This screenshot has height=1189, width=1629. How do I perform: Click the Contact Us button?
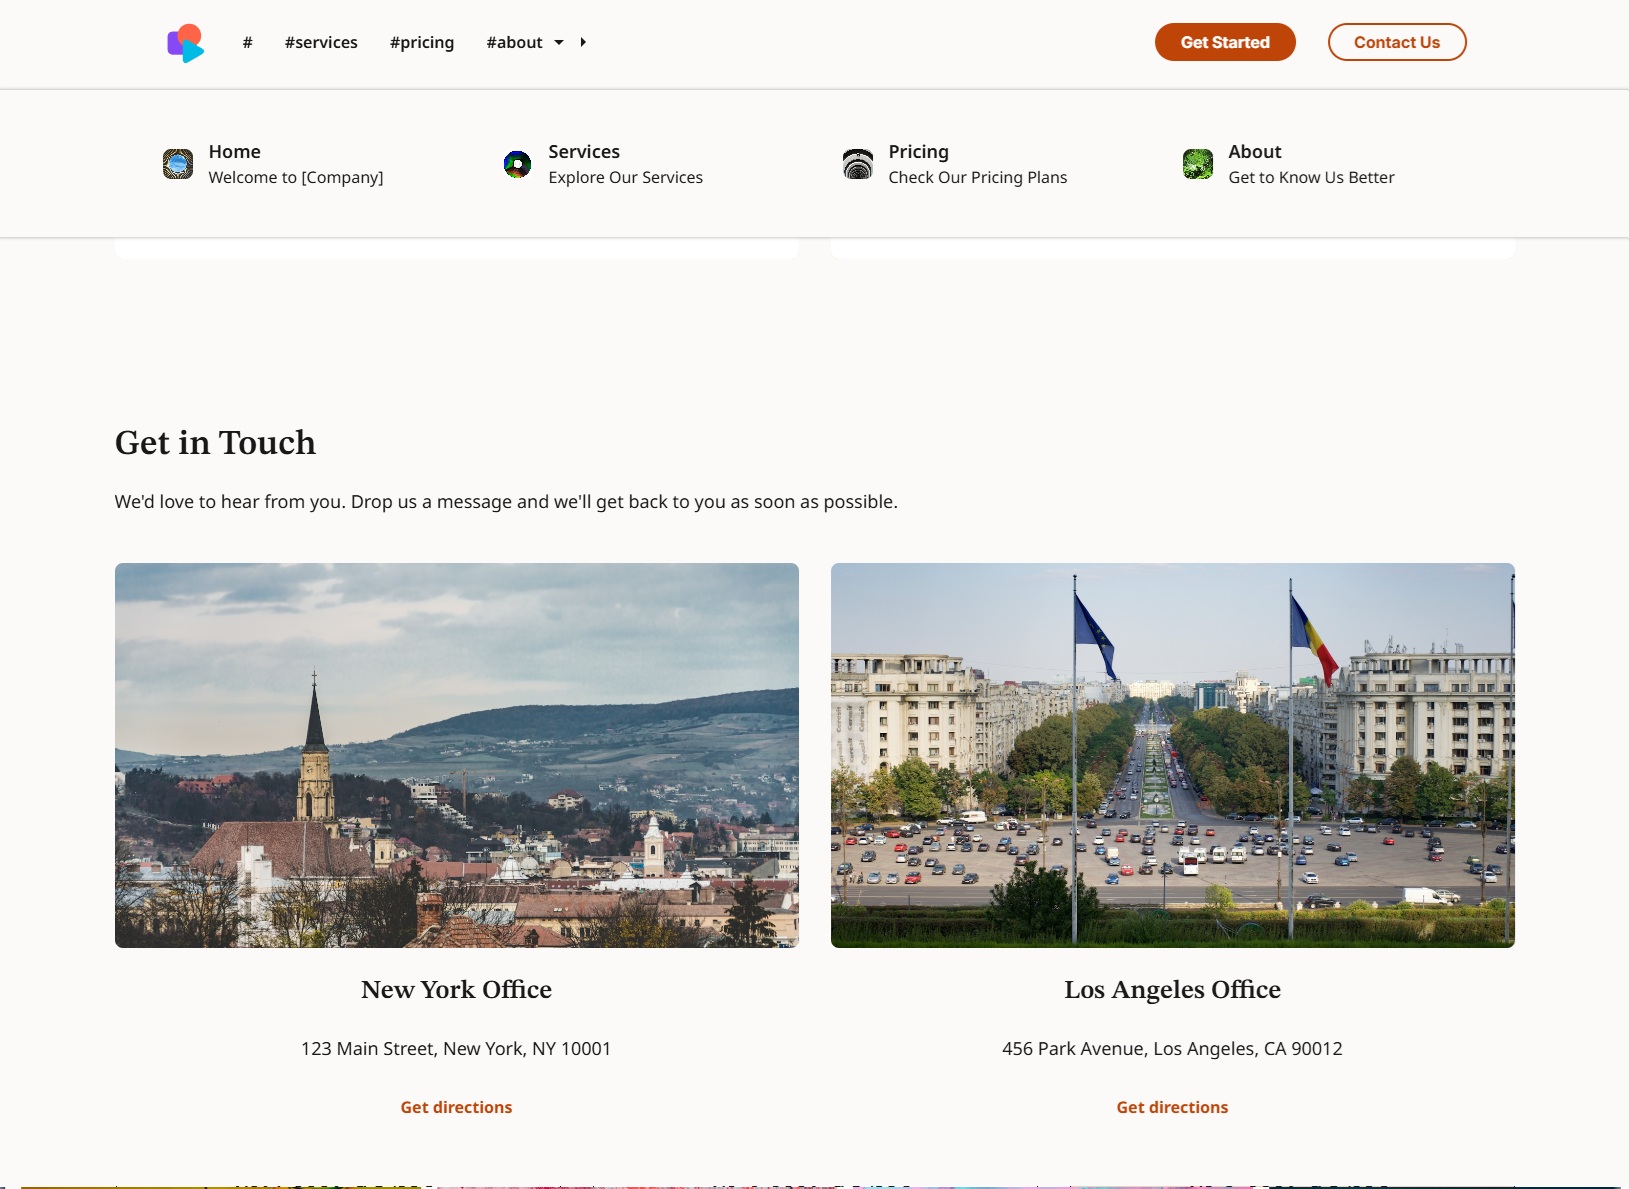click(1397, 42)
